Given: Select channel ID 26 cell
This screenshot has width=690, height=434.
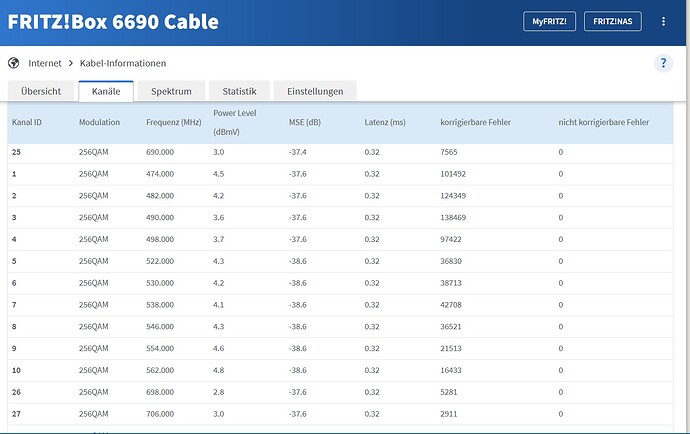Looking at the screenshot, I should [x=16, y=392].
